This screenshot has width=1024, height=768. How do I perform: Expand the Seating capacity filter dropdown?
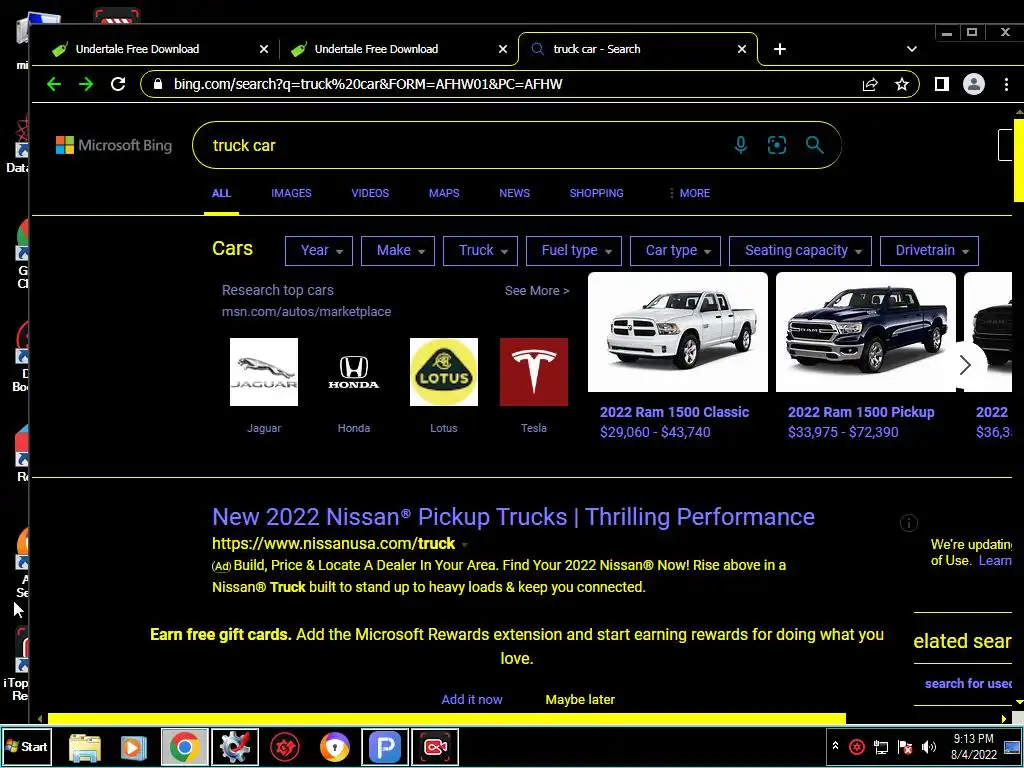click(800, 251)
